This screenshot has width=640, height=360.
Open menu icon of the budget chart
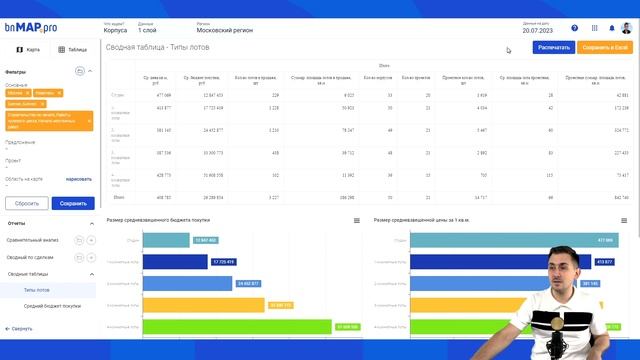(x=357, y=220)
